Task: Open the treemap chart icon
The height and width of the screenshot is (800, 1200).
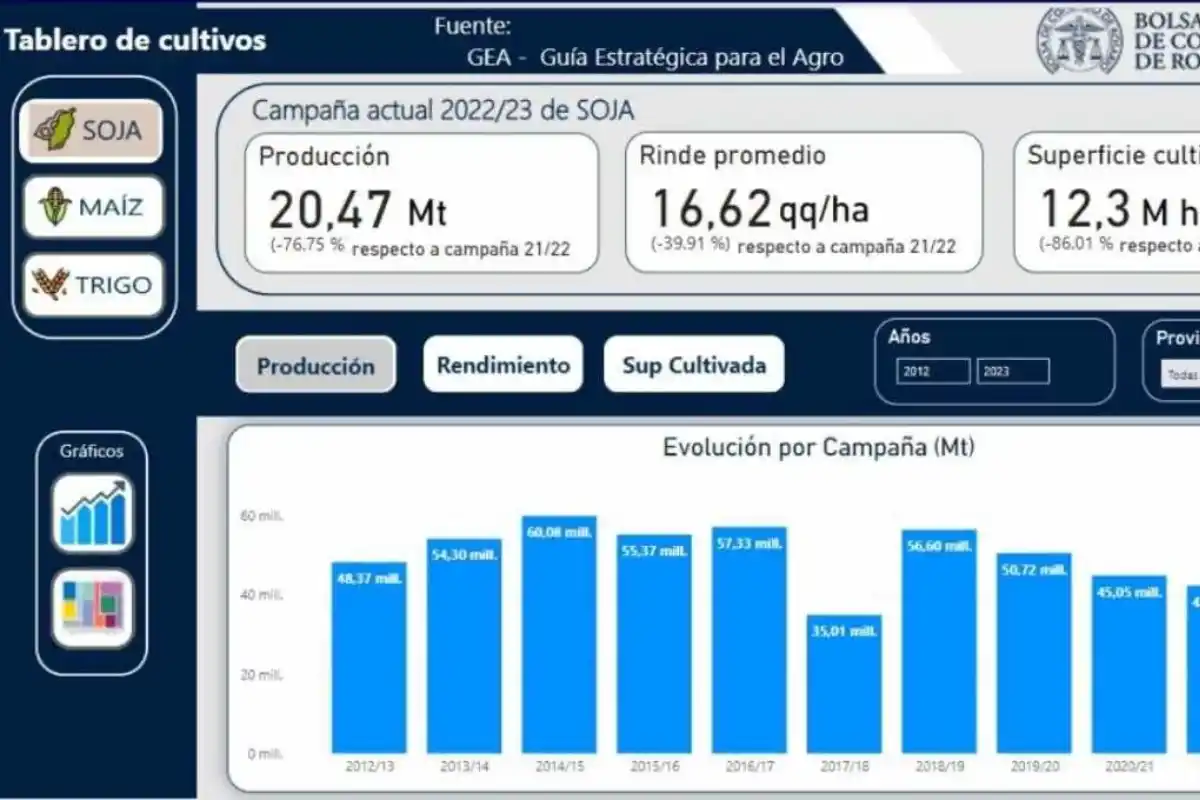Action: [92, 609]
